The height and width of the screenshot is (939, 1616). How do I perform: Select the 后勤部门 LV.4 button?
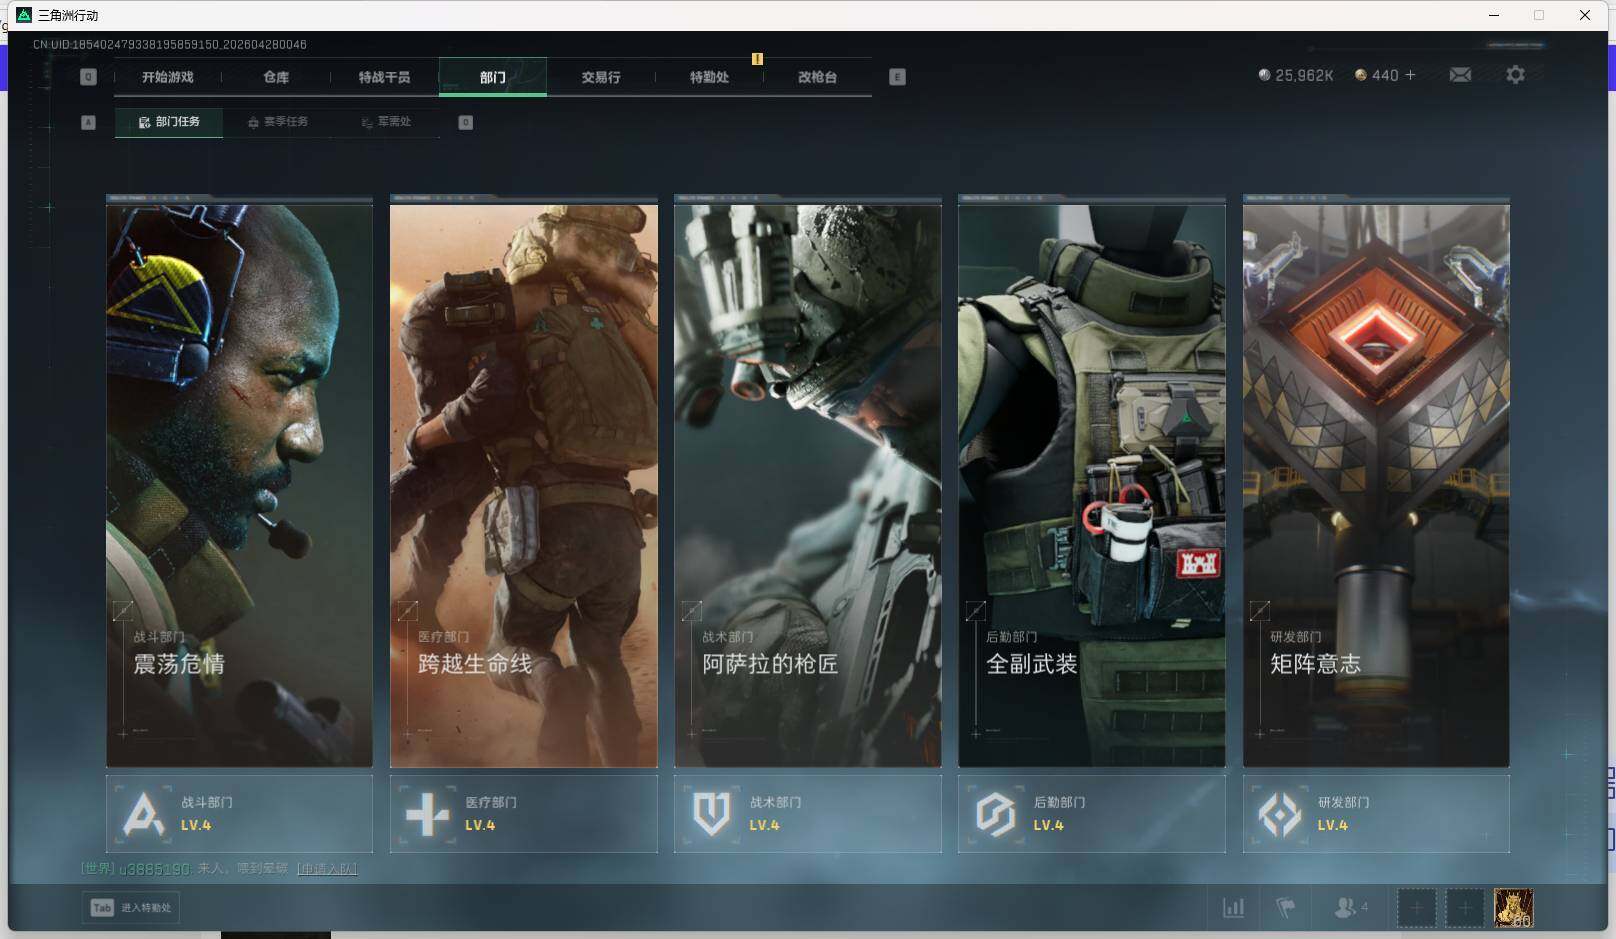(x=1091, y=814)
